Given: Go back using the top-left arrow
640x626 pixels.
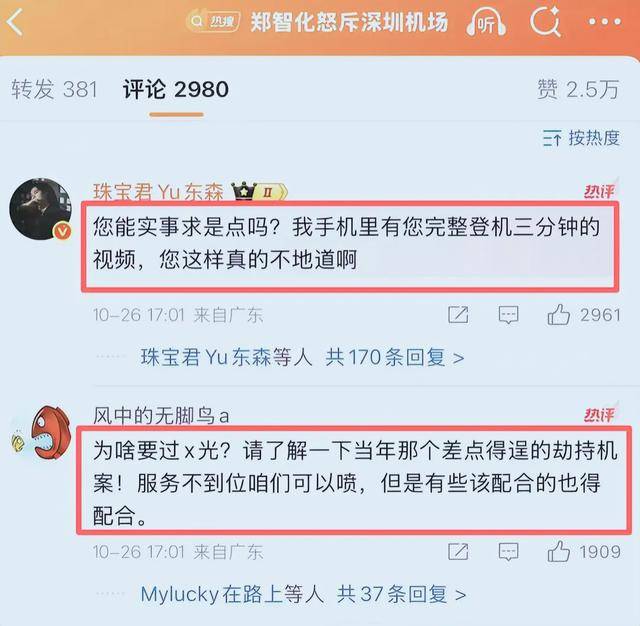Looking at the screenshot, I should coord(15,22).
